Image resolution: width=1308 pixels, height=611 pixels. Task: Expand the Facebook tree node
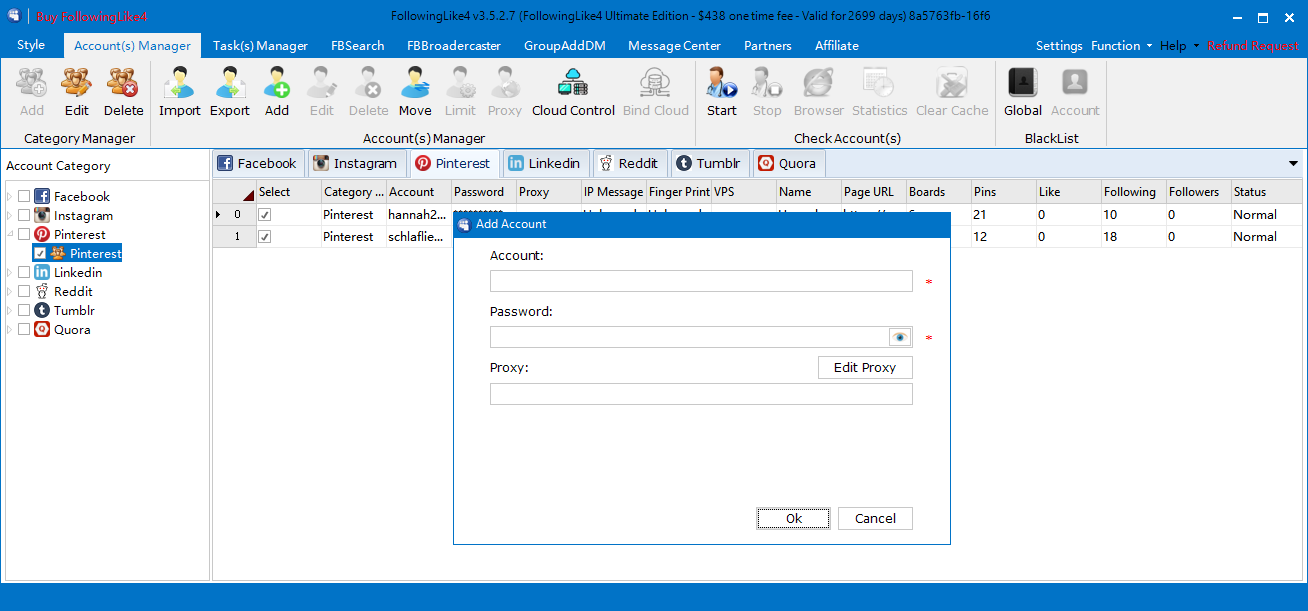click(10, 197)
